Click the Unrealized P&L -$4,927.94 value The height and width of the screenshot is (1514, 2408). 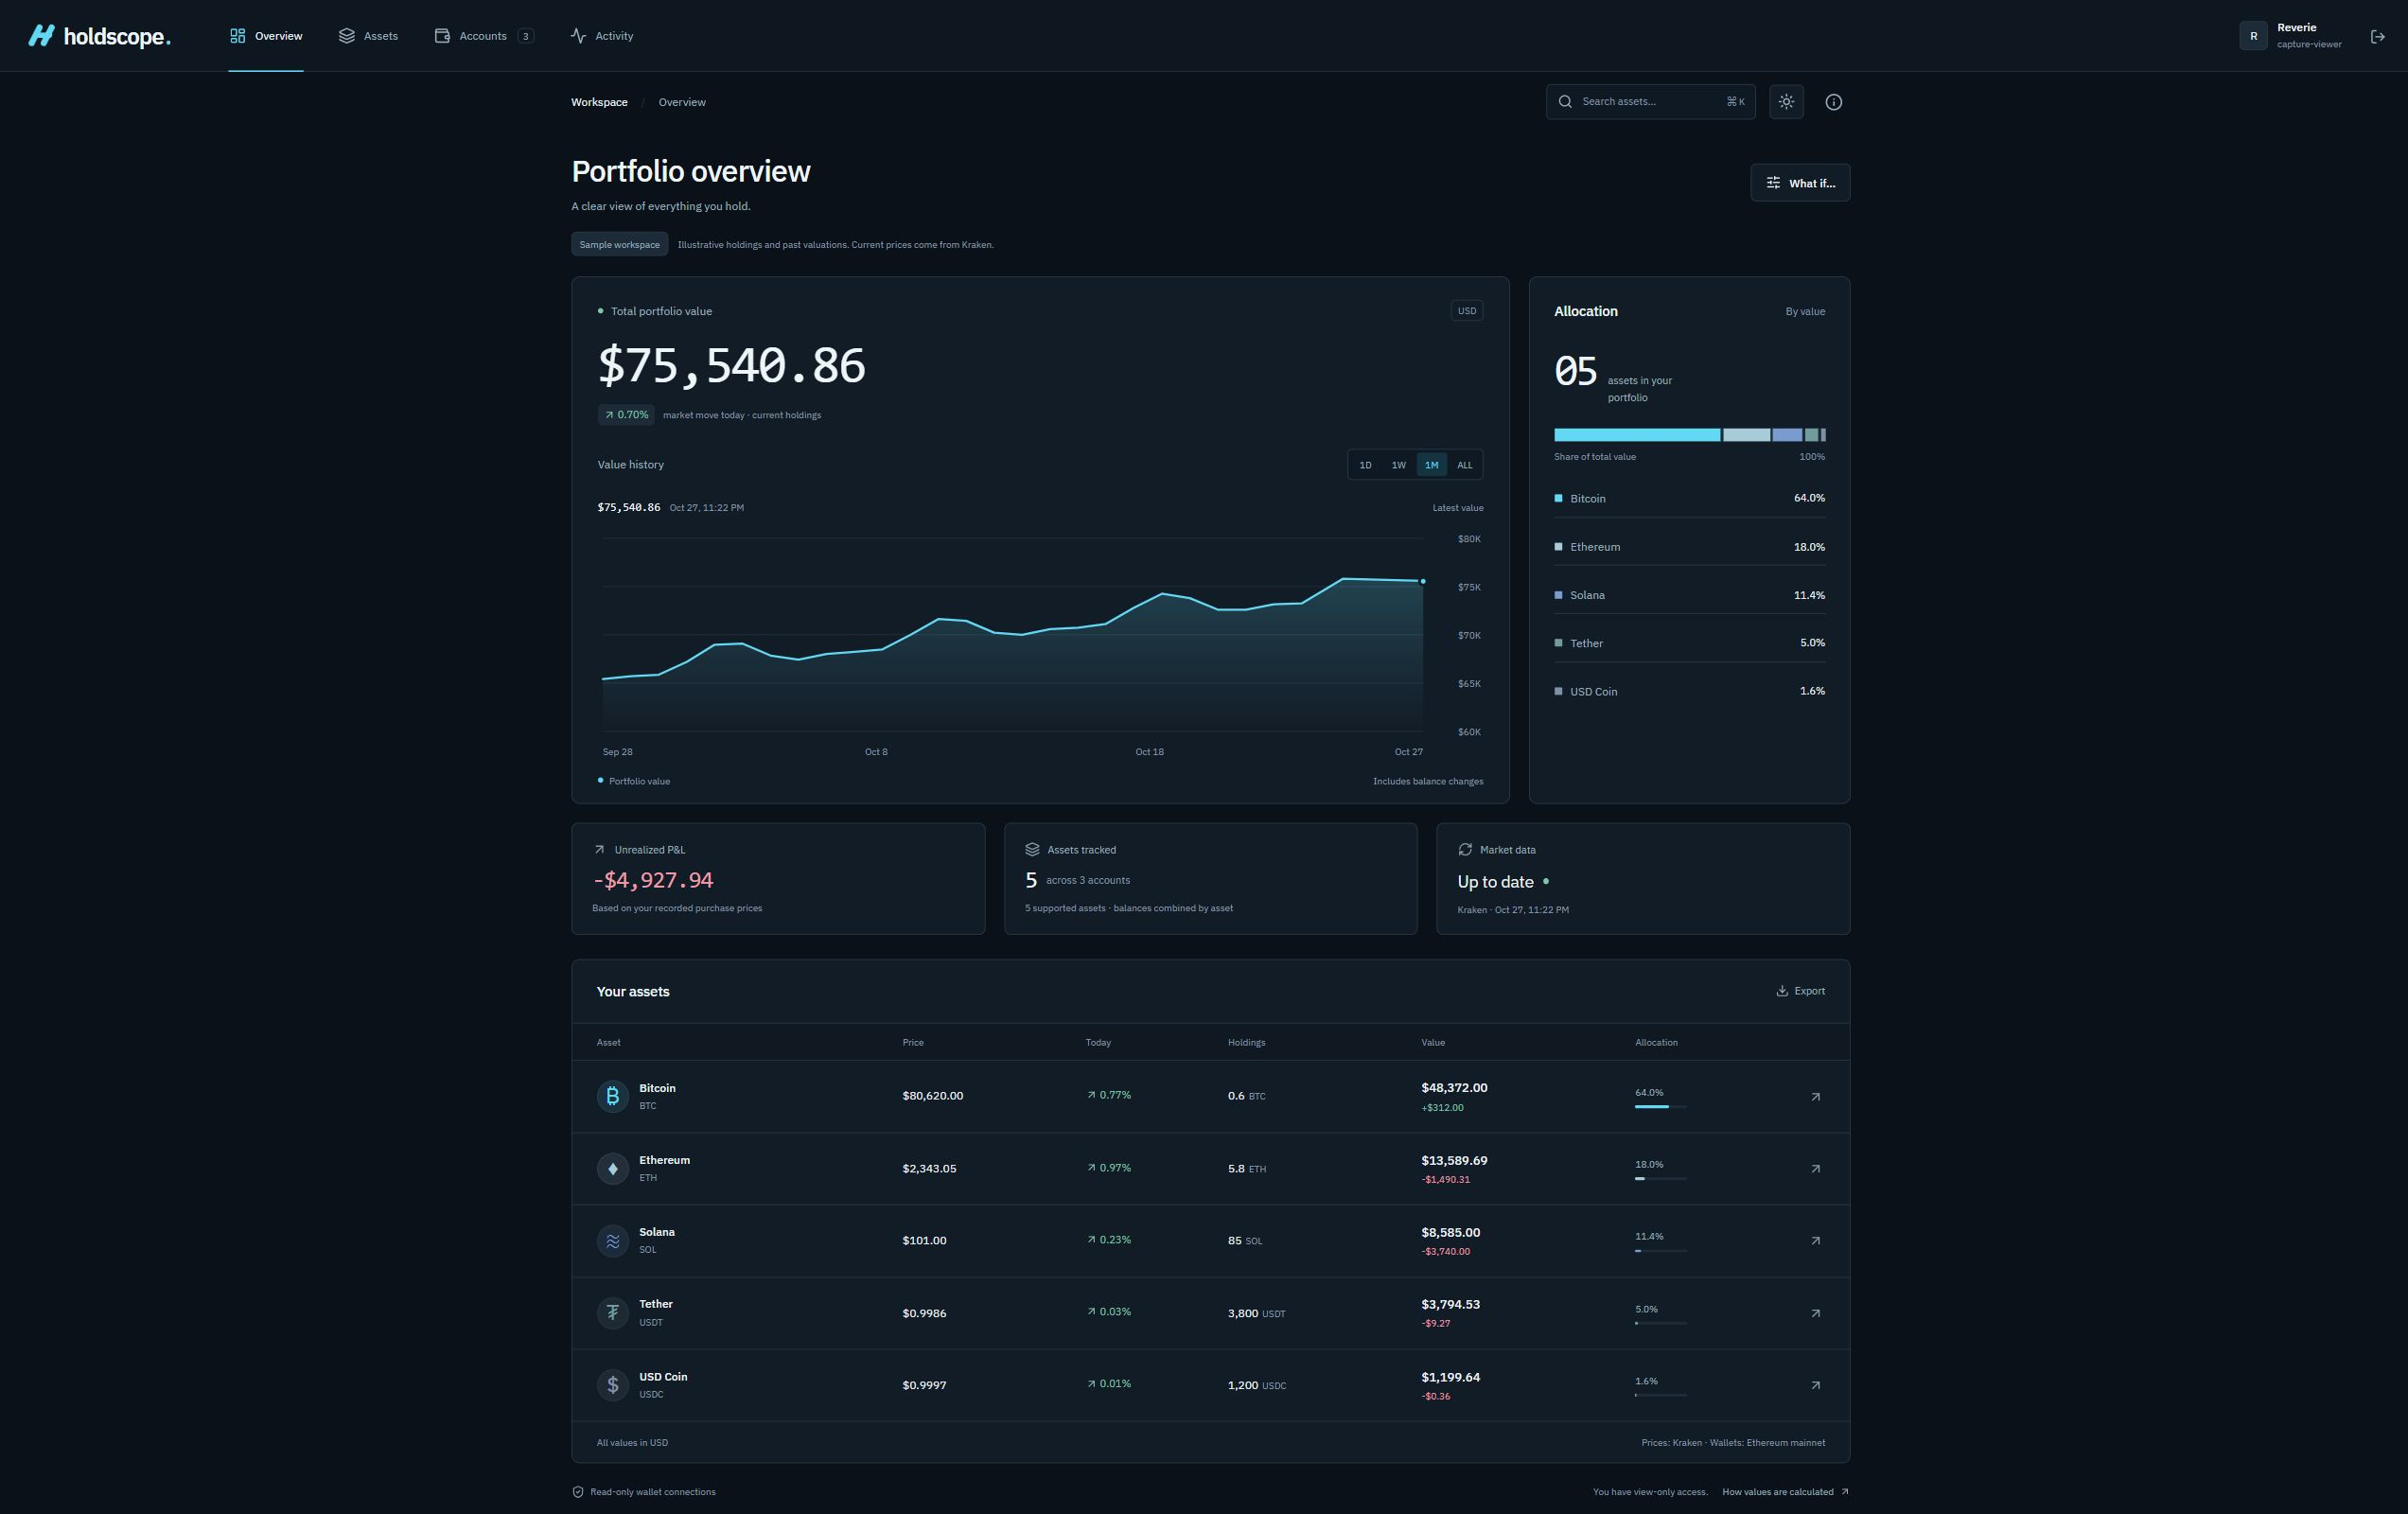coord(653,880)
